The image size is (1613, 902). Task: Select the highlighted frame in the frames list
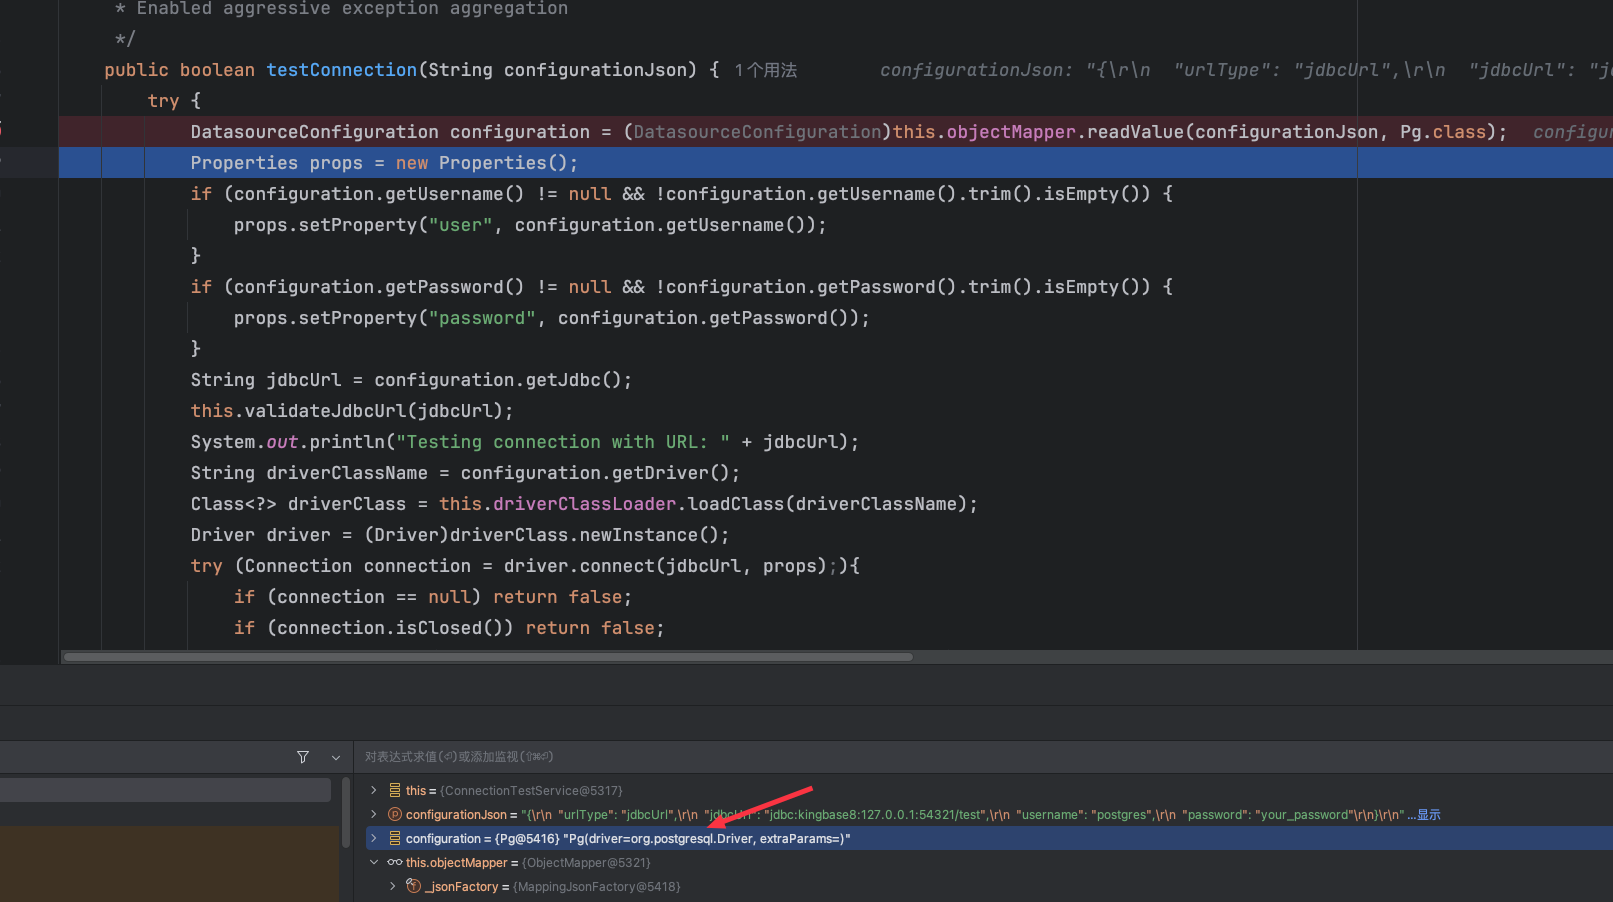pyautogui.click(x=165, y=790)
